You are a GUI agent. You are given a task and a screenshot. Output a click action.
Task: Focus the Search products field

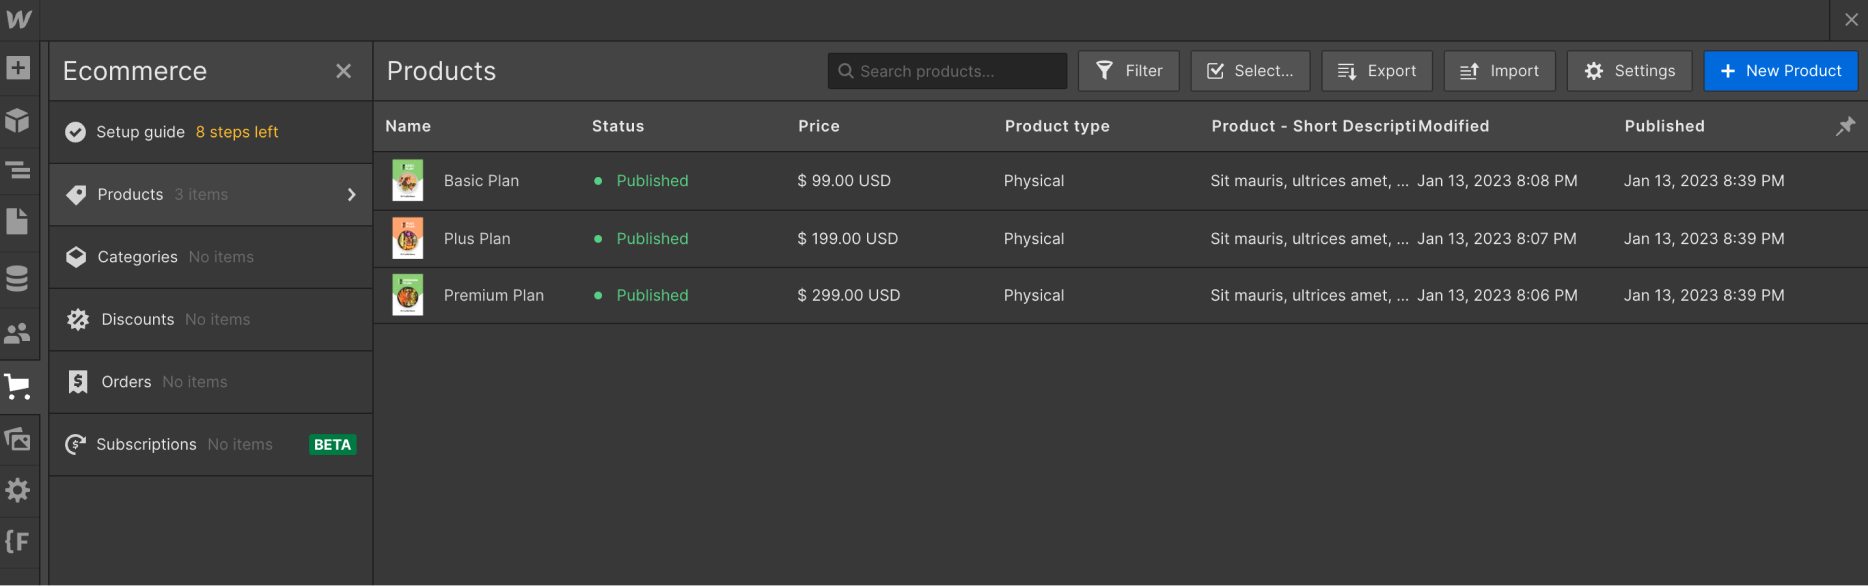(947, 71)
